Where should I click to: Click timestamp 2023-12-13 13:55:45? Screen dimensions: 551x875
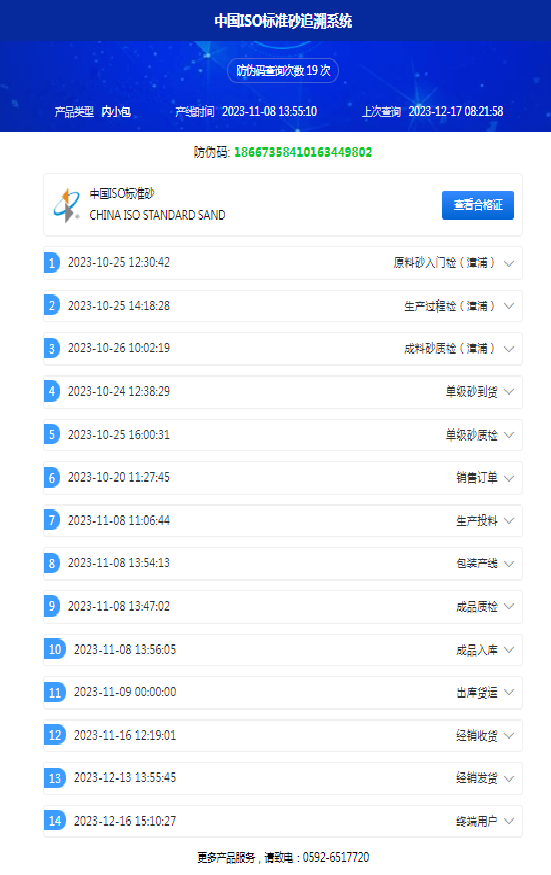click(x=125, y=778)
